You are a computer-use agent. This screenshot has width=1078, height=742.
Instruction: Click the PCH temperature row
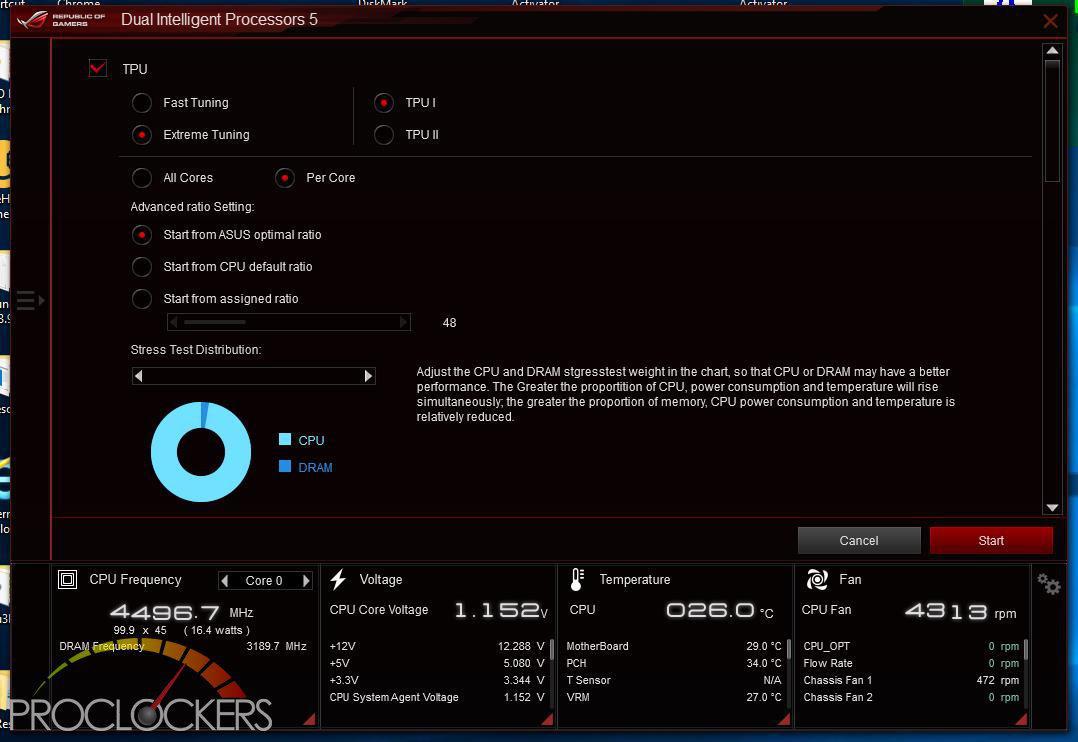[674, 664]
